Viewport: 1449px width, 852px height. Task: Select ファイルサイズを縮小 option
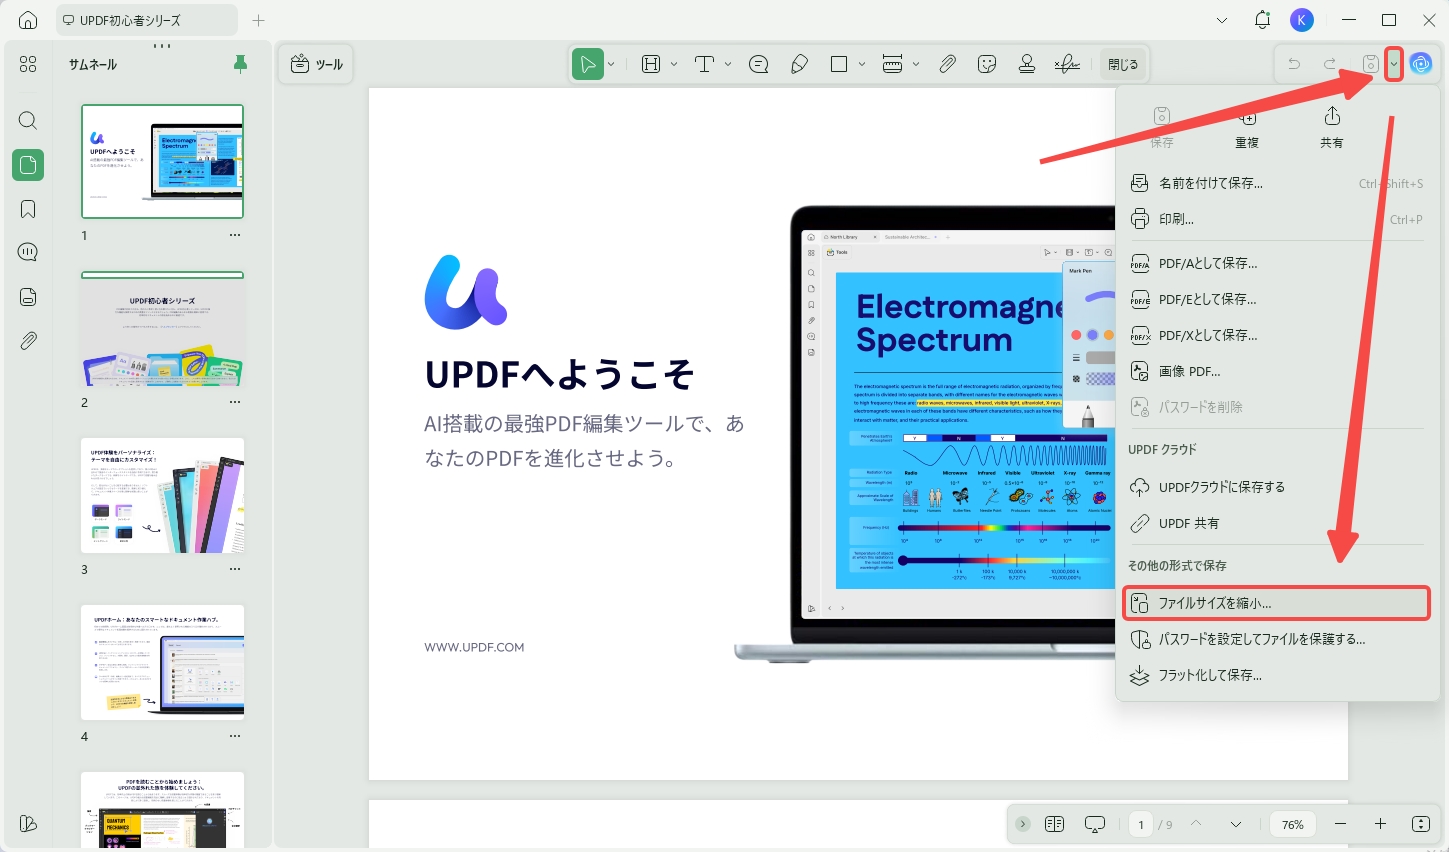(x=1277, y=603)
